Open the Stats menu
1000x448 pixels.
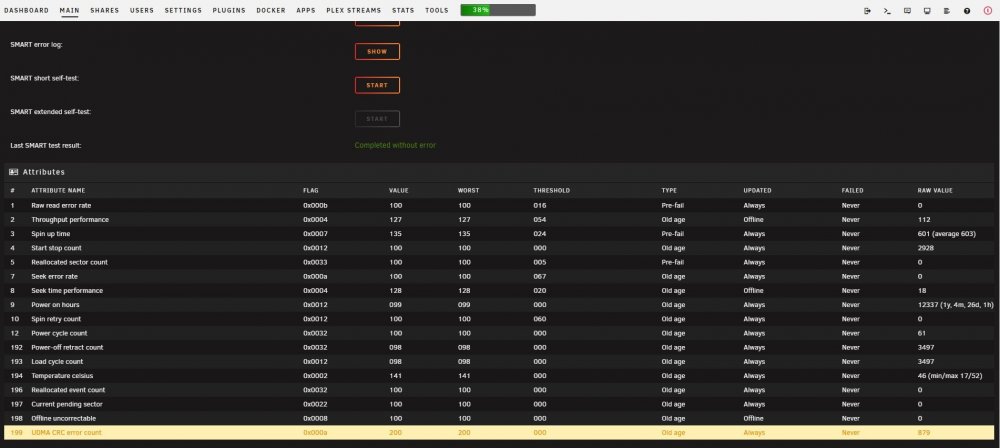(403, 11)
